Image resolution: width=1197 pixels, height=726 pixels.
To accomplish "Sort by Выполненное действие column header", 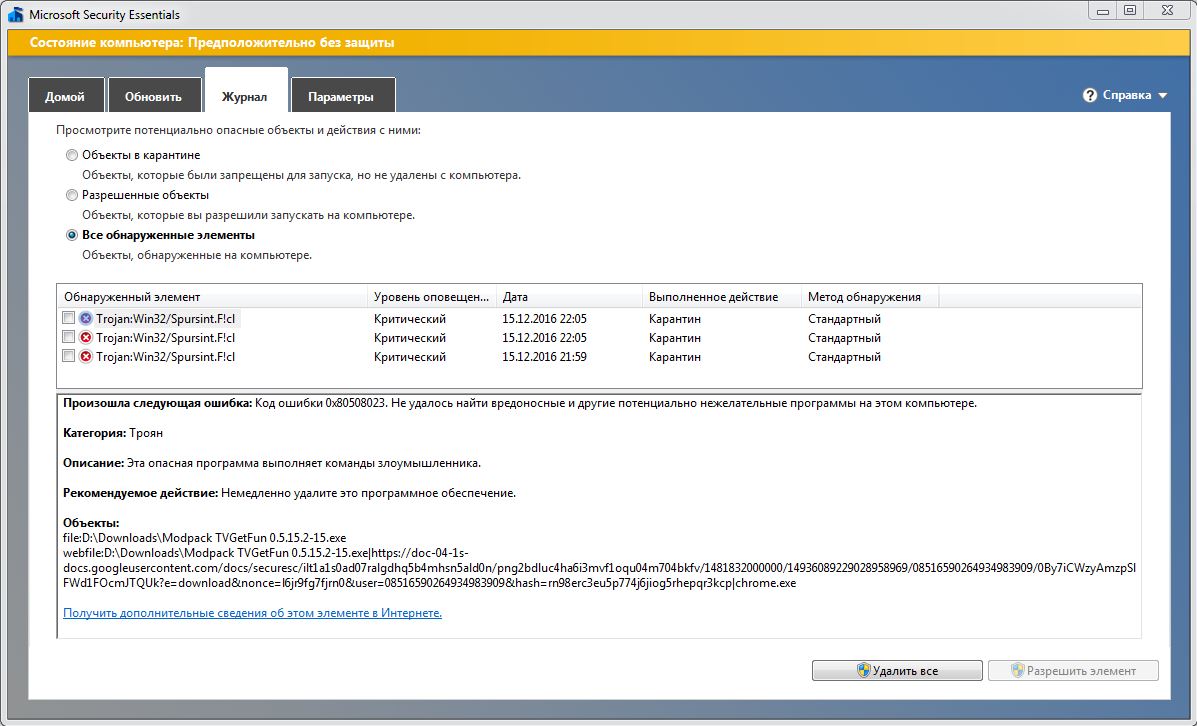I will tap(721, 297).
